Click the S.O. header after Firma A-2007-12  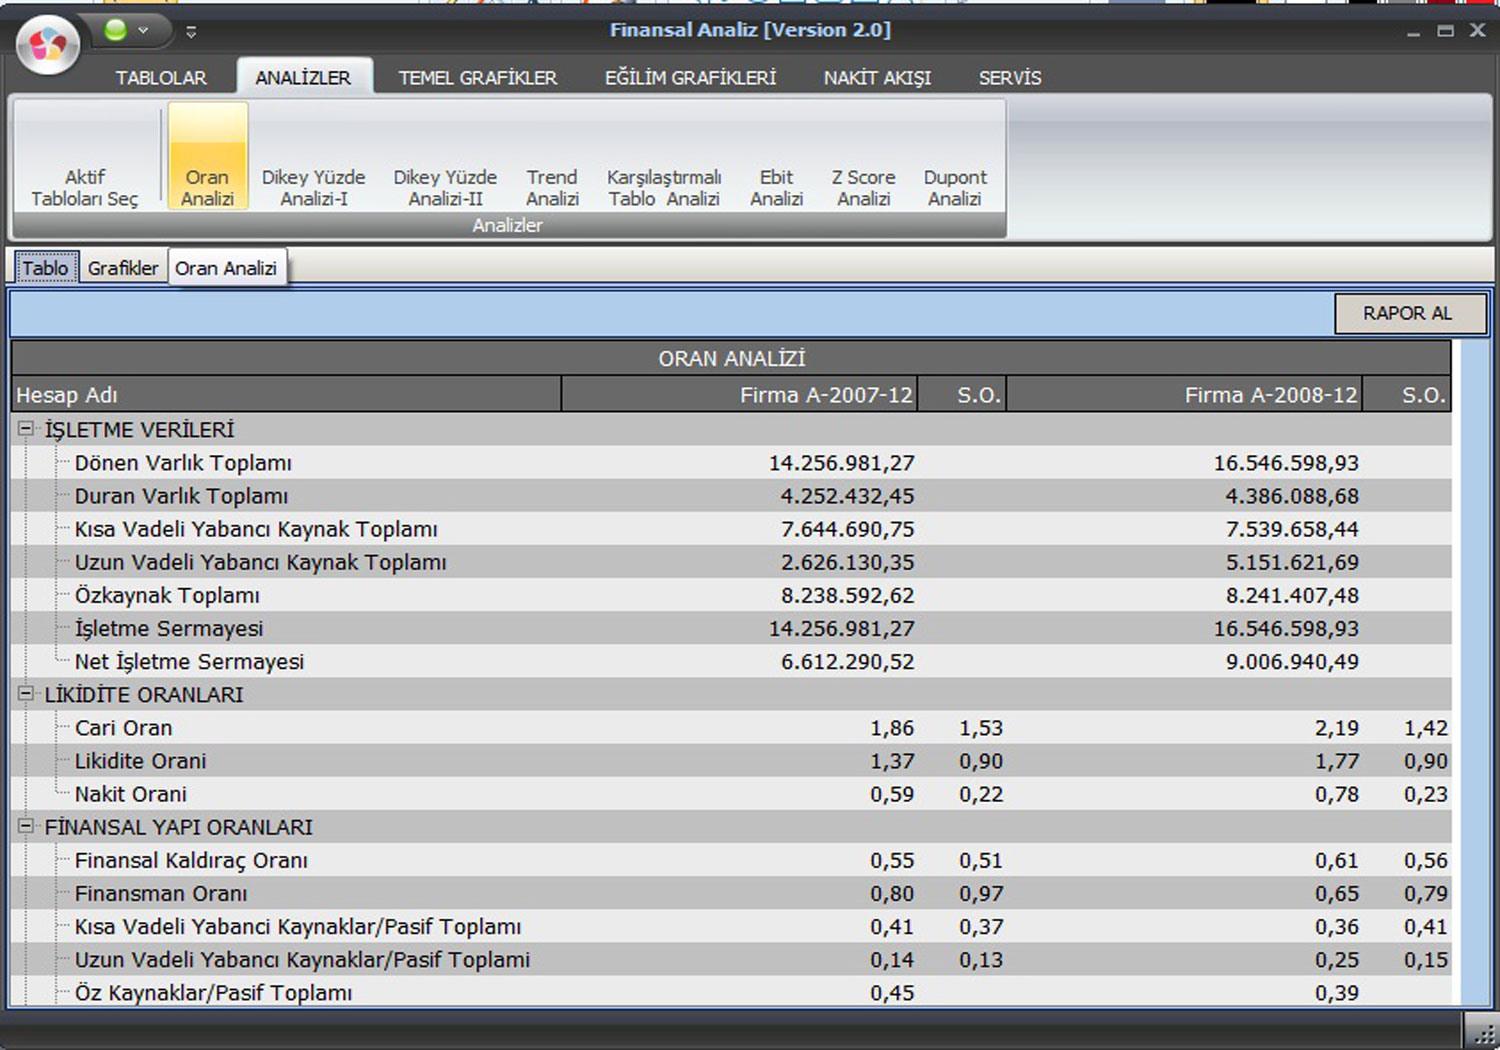coord(963,395)
